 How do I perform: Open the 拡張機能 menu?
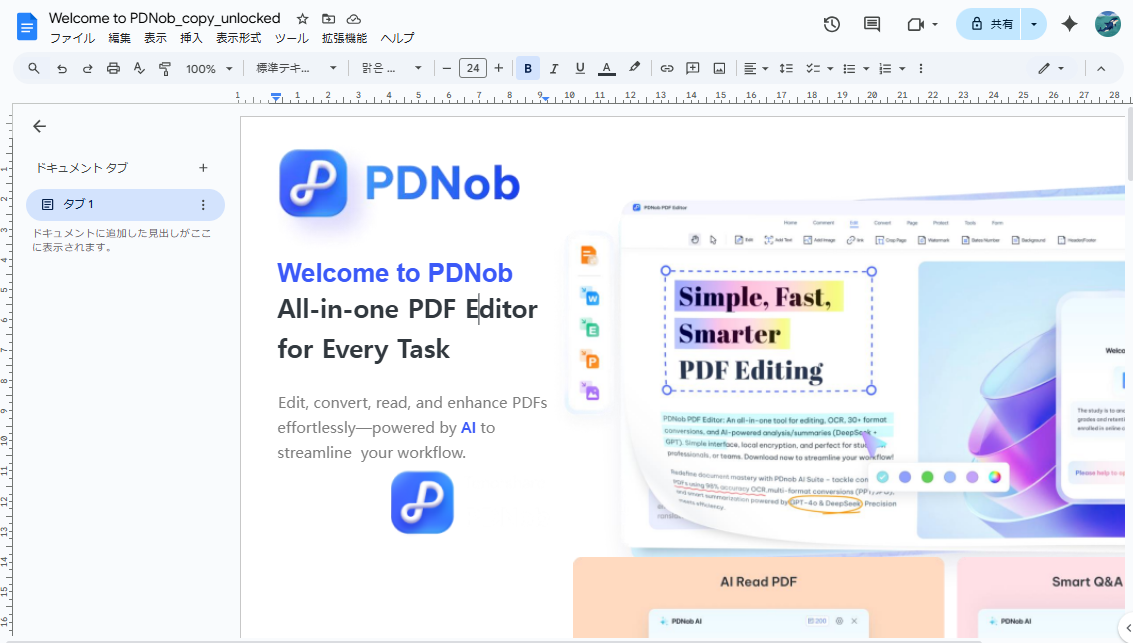[x=344, y=38]
